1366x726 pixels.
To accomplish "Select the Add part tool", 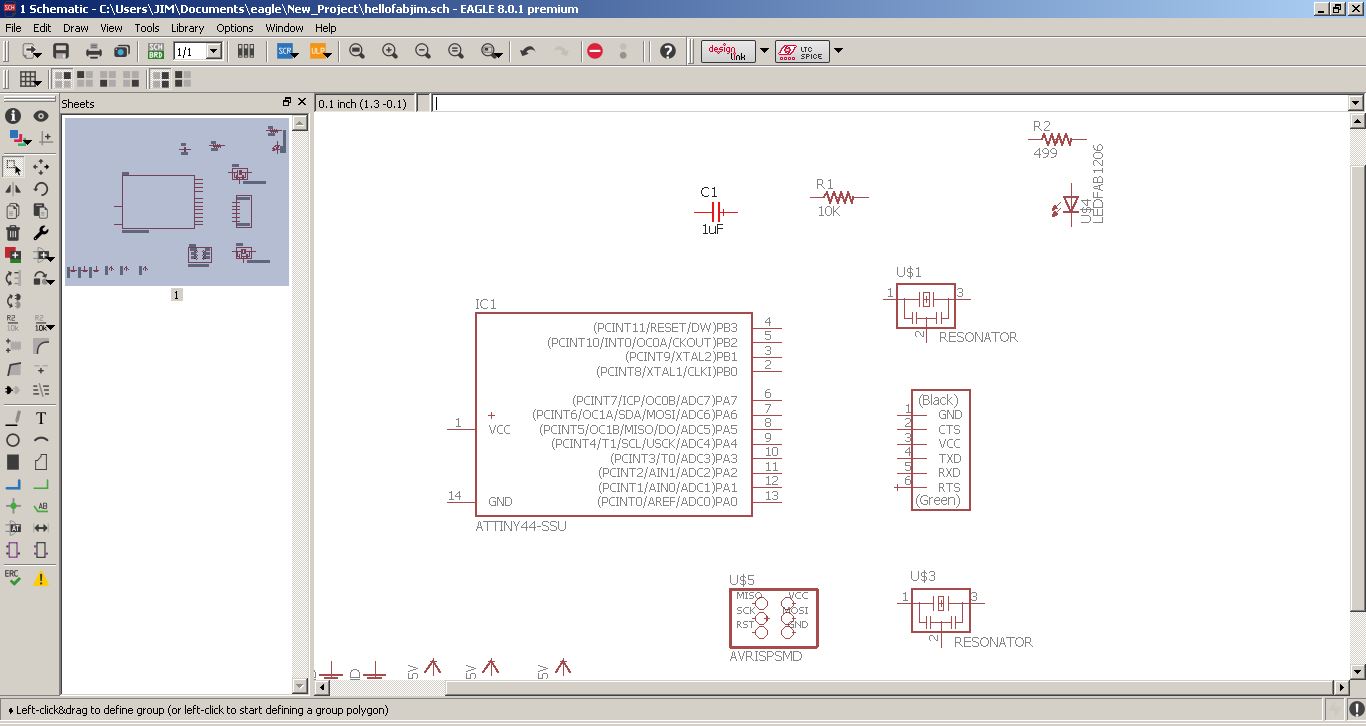I will (13, 255).
